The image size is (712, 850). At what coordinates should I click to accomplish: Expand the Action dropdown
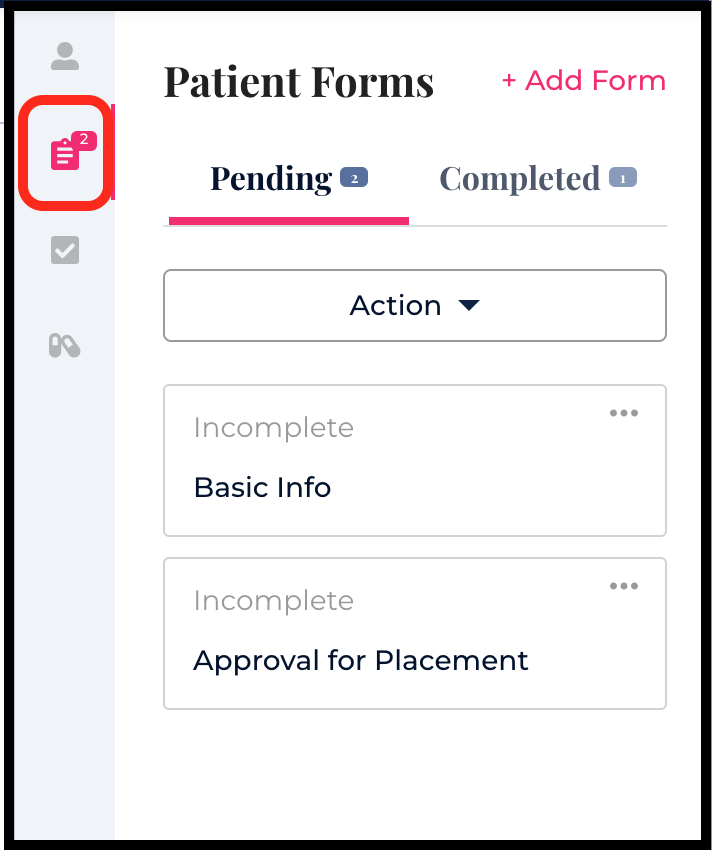pos(414,305)
